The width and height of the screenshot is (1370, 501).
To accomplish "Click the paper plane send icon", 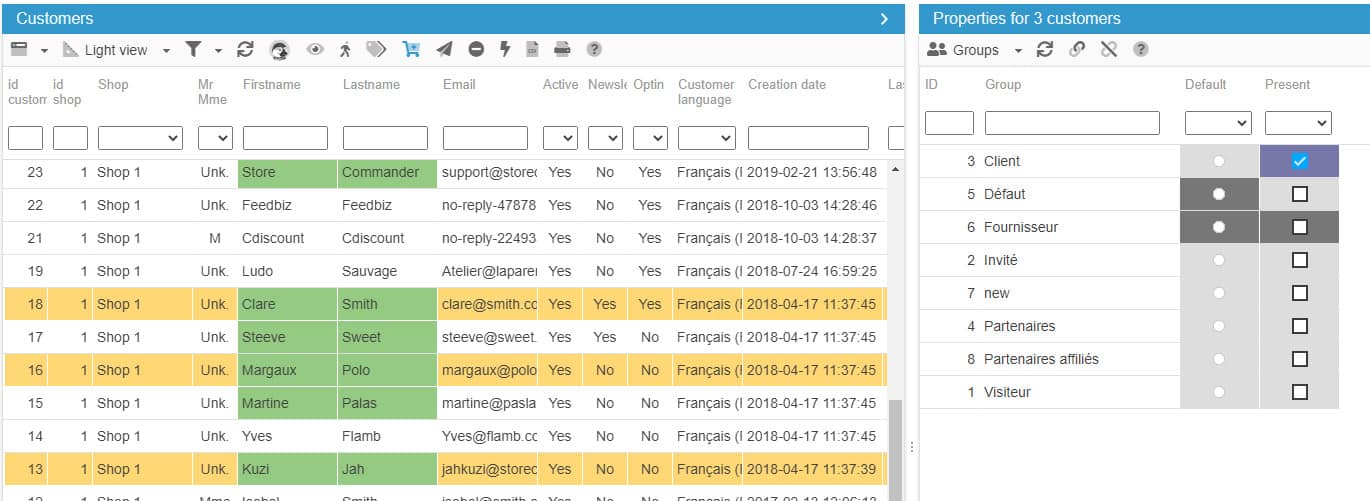I will pos(444,49).
